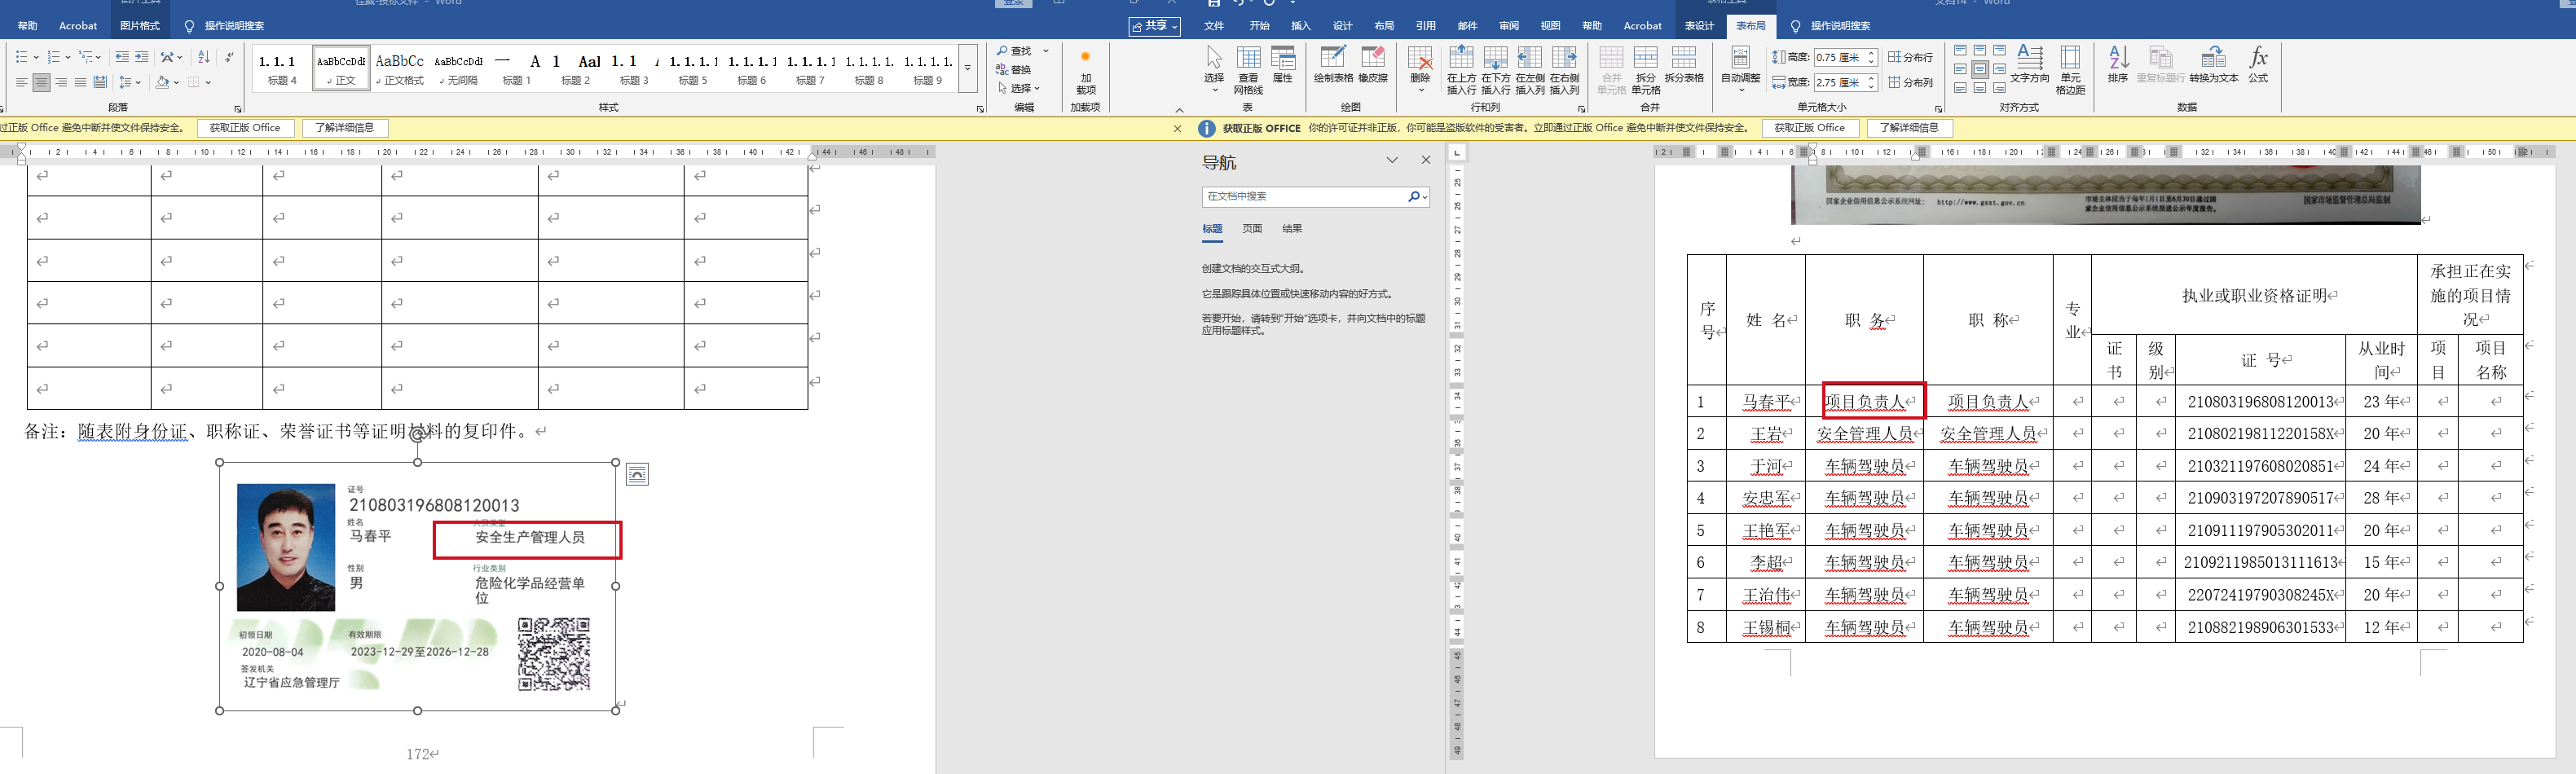Click the 公式 formula icon

tap(2259, 64)
